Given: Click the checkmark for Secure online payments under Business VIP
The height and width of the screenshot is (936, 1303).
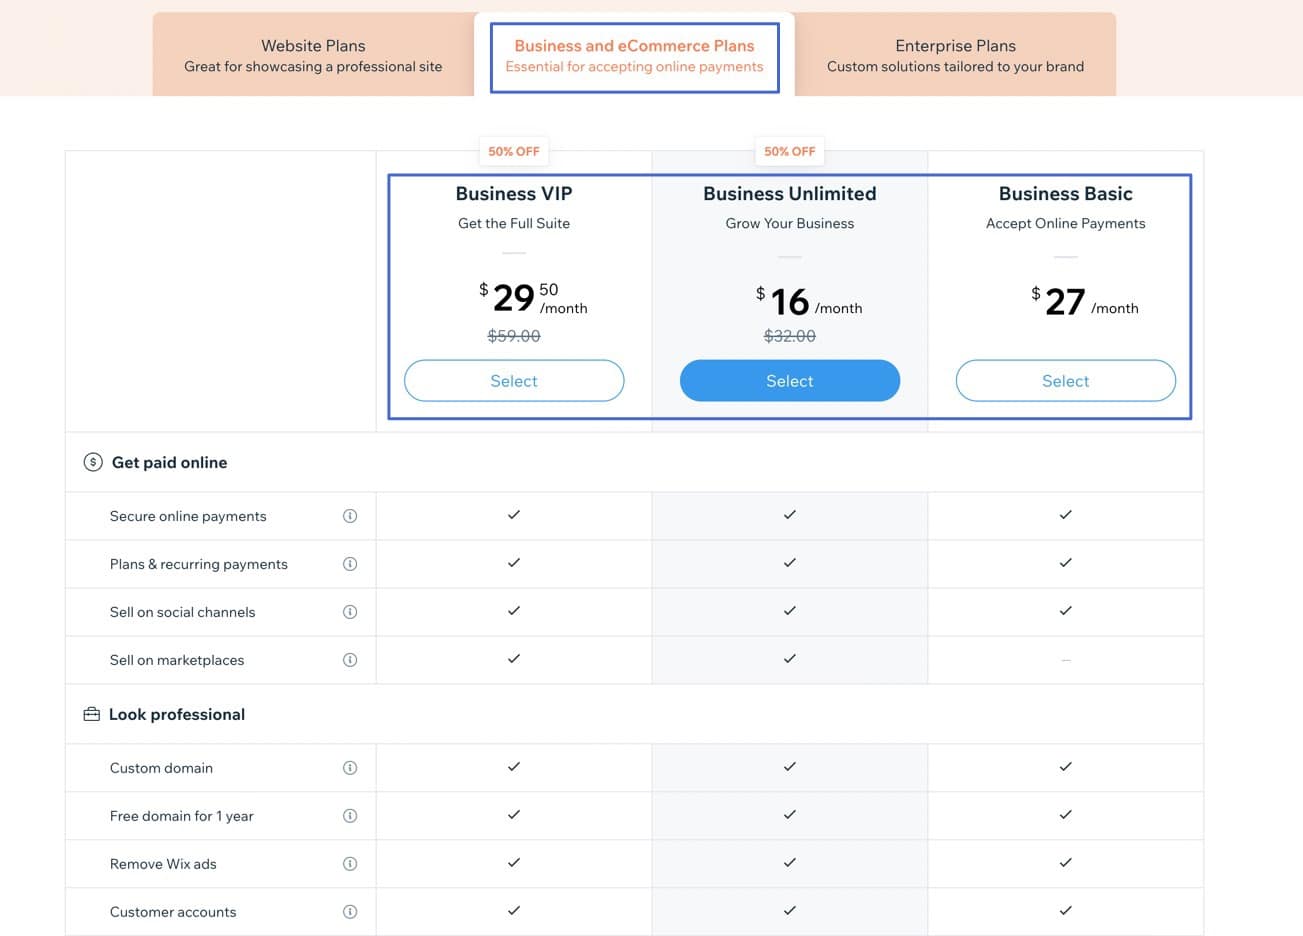Looking at the screenshot, I should (x=513, y=515).
